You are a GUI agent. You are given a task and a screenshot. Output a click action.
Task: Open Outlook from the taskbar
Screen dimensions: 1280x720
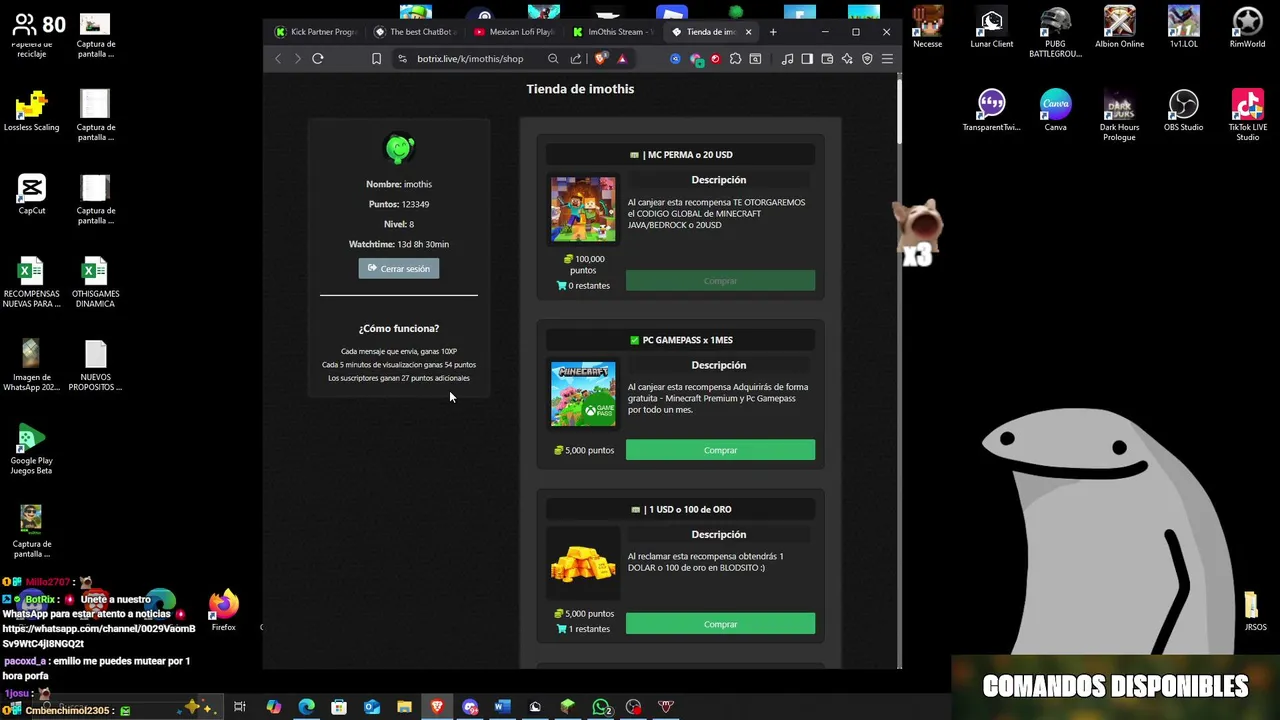coord(371,707)
